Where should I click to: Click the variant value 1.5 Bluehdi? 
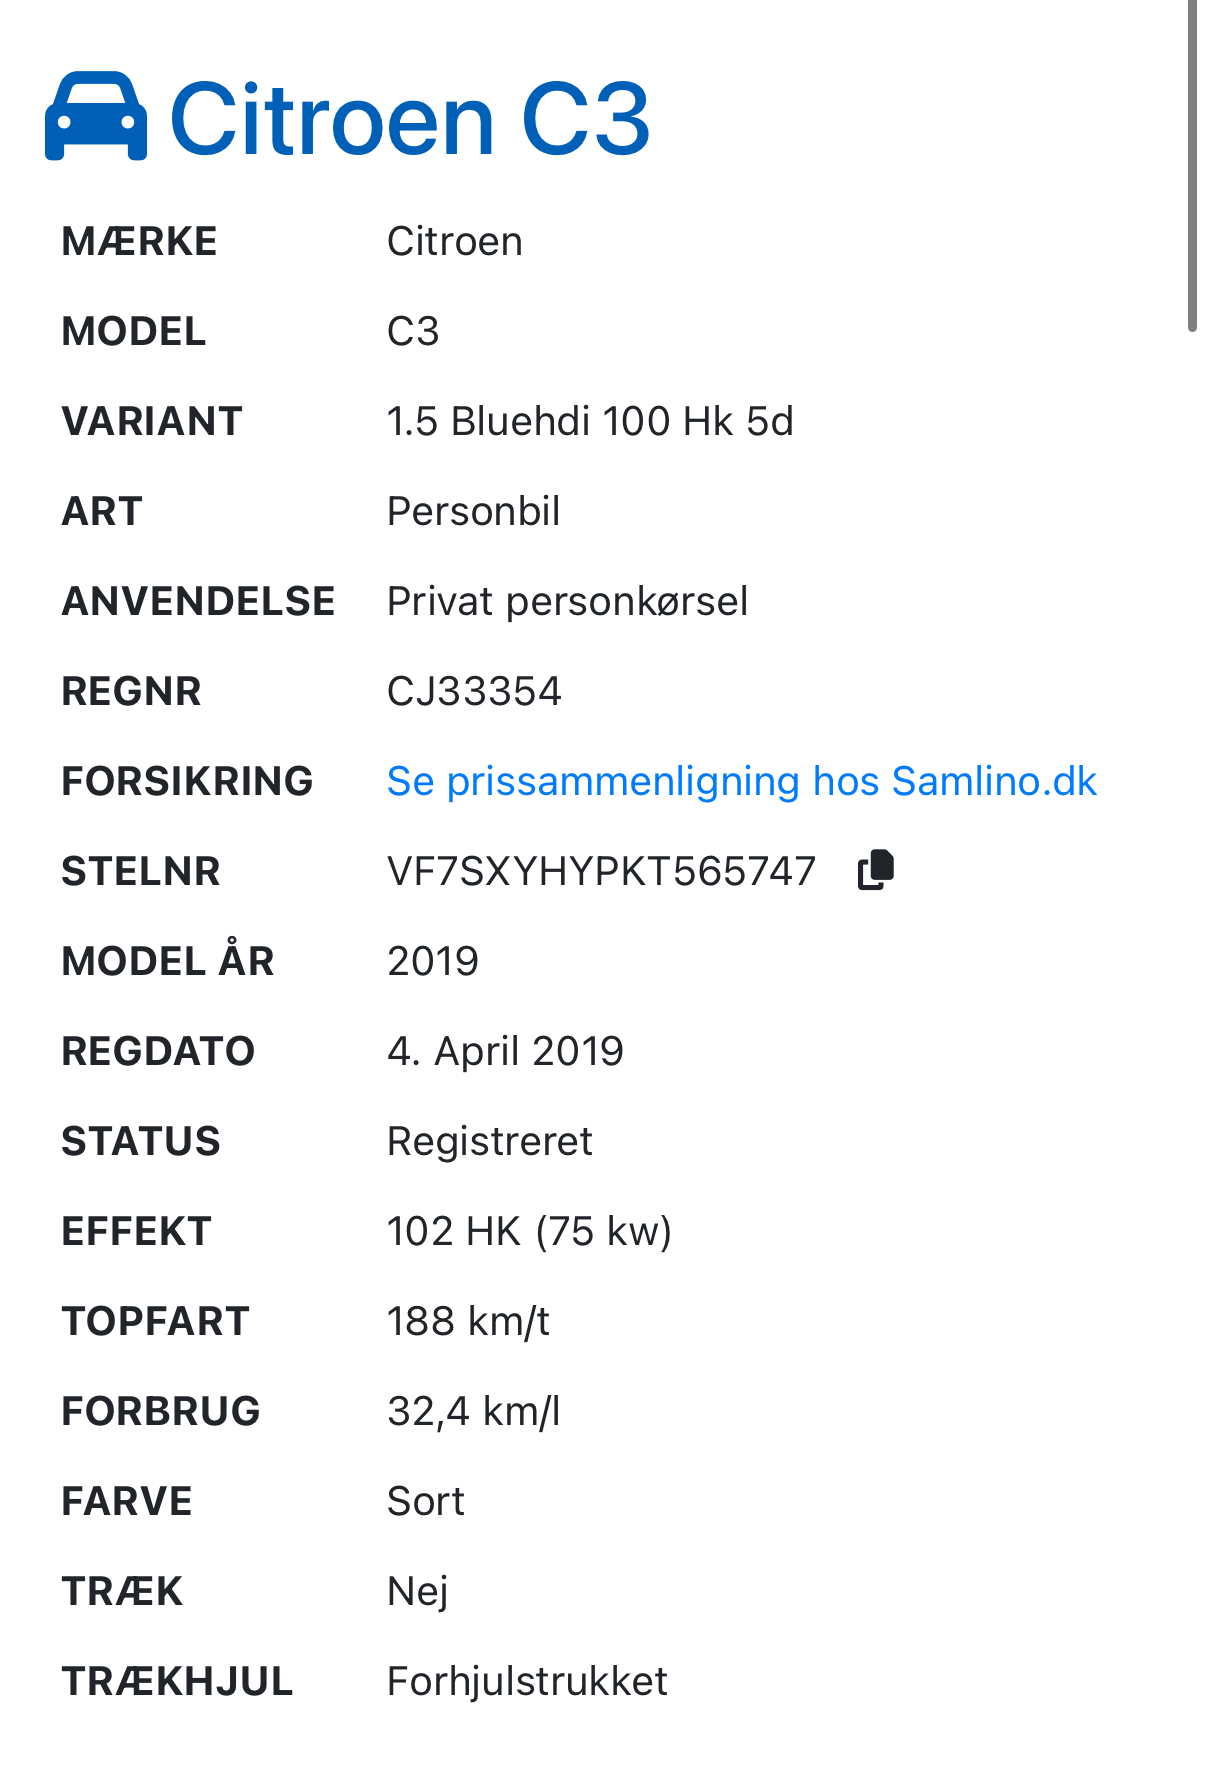589,422
